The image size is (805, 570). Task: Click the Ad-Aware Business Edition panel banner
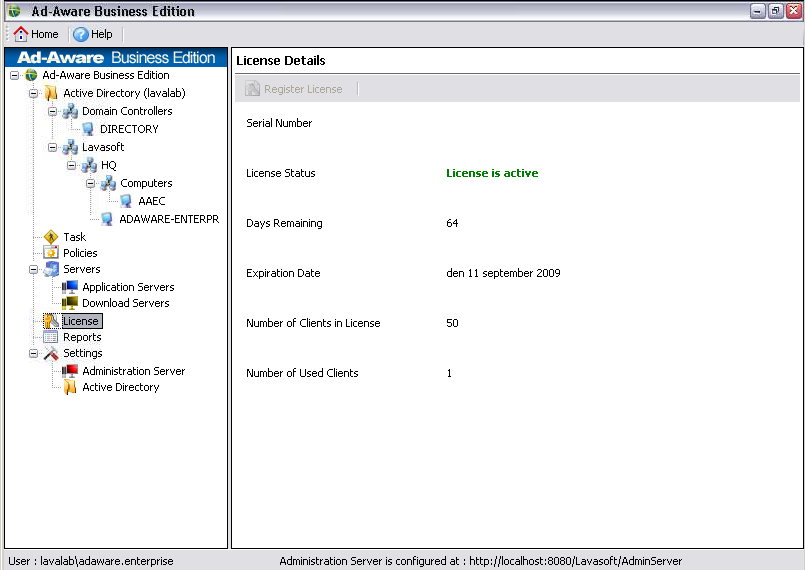[116, 58]
